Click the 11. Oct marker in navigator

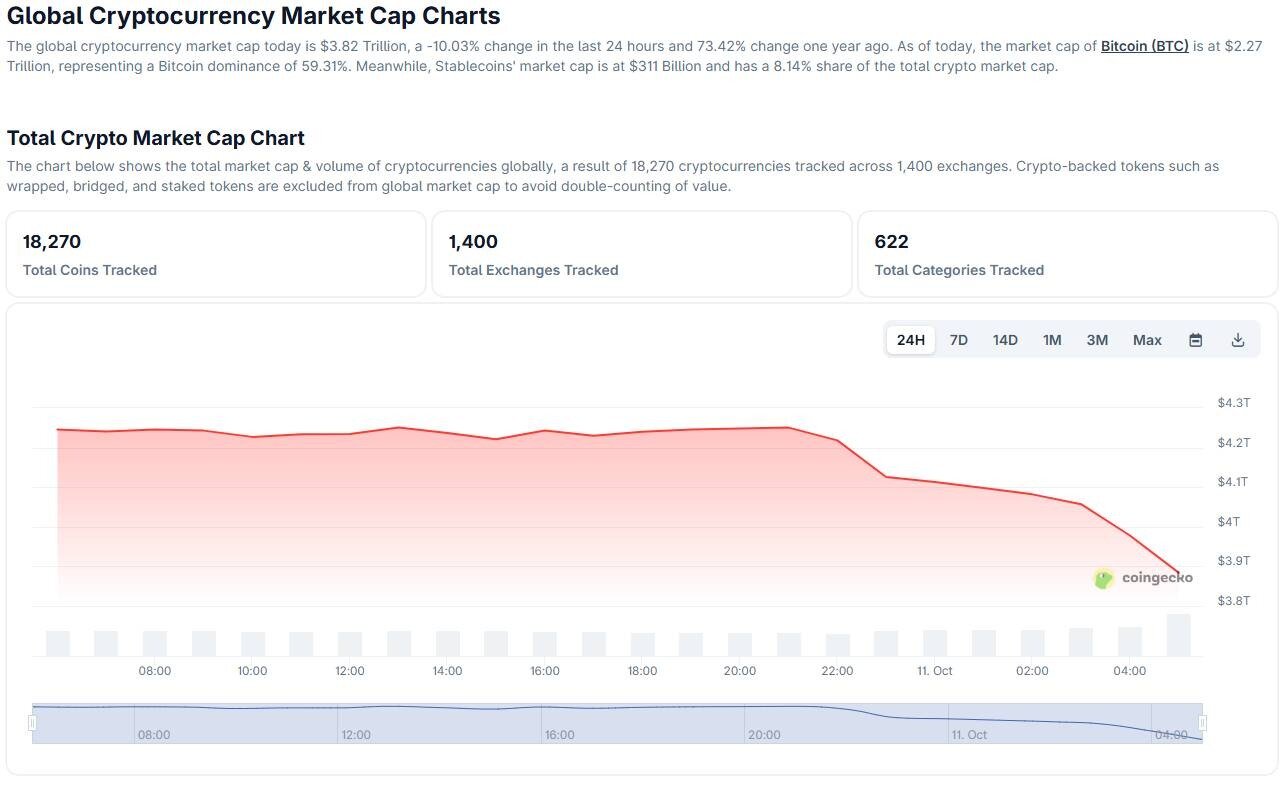[968, 735]
